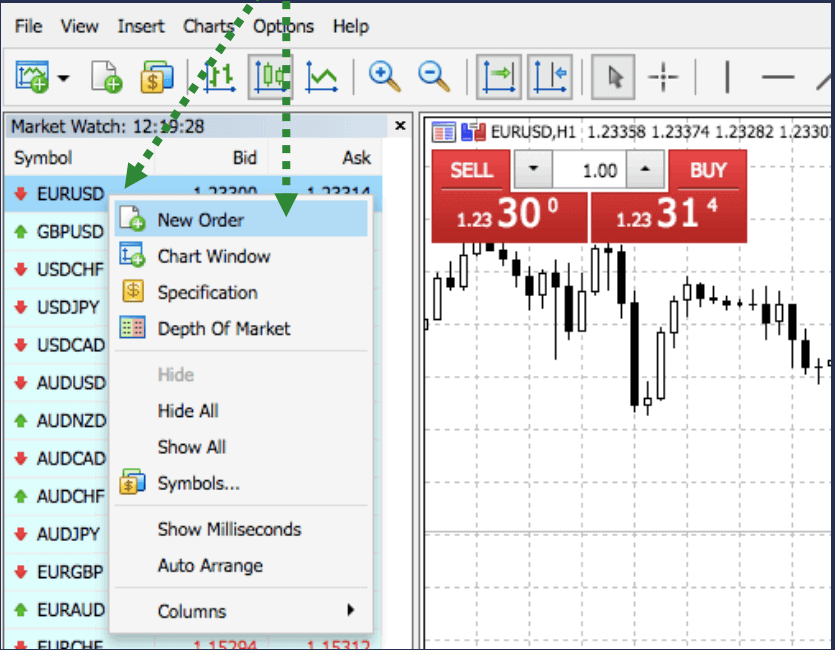The width and height of the screenshot is (835, 650).
Task: Select the candlestick chart display icon
Action: (x=269, y=76)
